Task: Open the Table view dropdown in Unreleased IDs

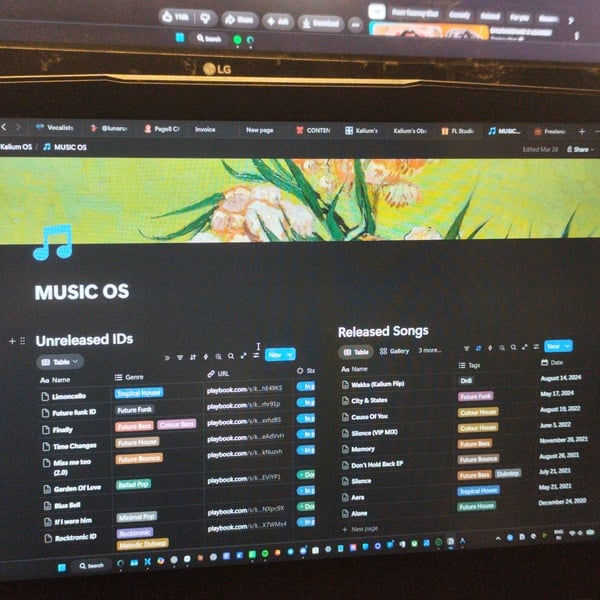Action: click(x=60, y=362)
